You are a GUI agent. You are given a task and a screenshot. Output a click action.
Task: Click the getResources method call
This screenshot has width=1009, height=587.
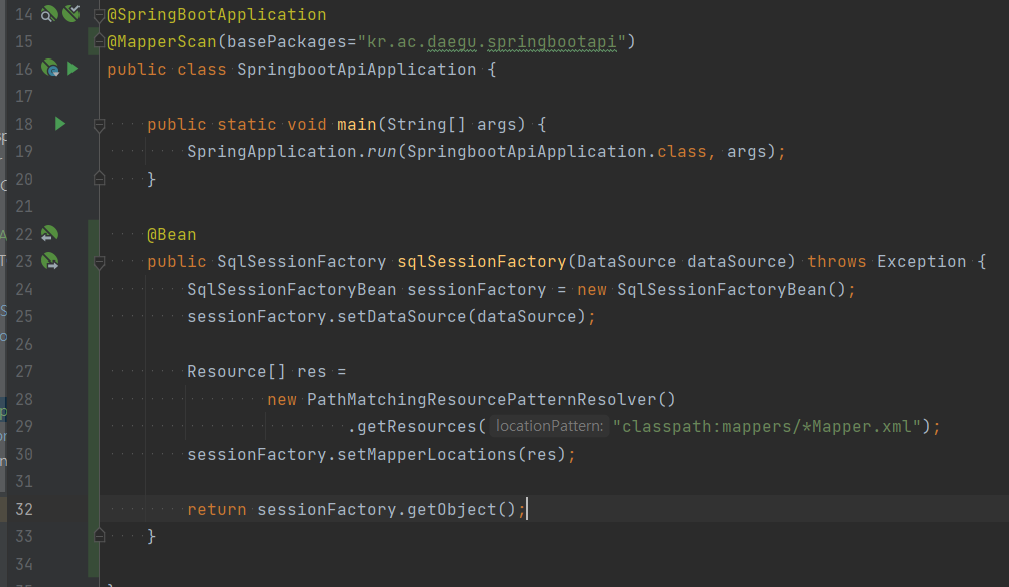(416, 427)
